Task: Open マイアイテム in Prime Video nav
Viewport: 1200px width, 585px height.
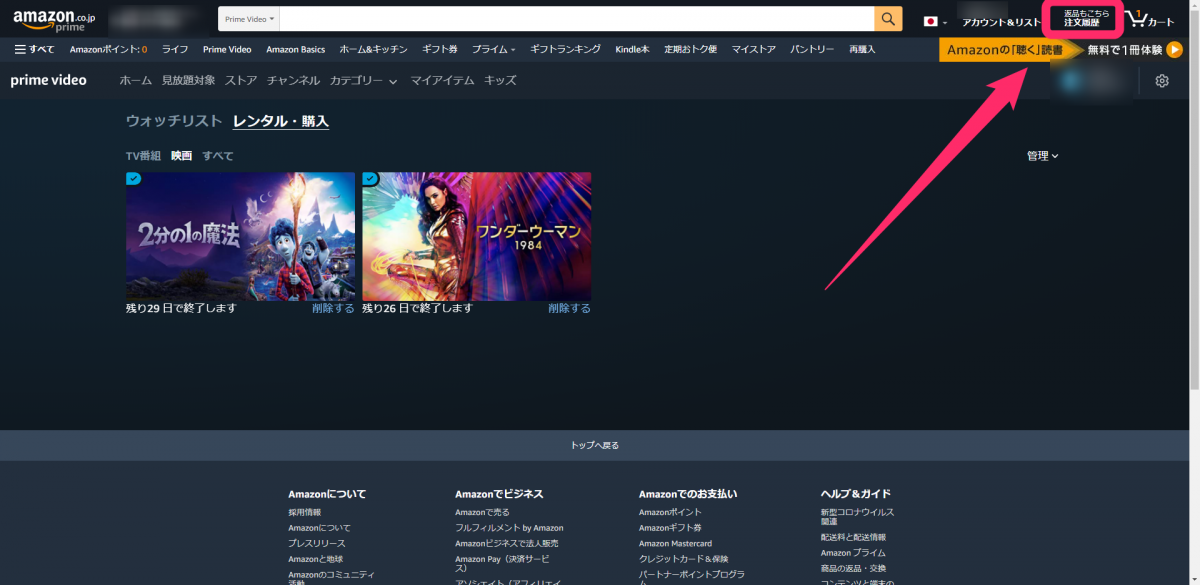Action: pos(442,81)
